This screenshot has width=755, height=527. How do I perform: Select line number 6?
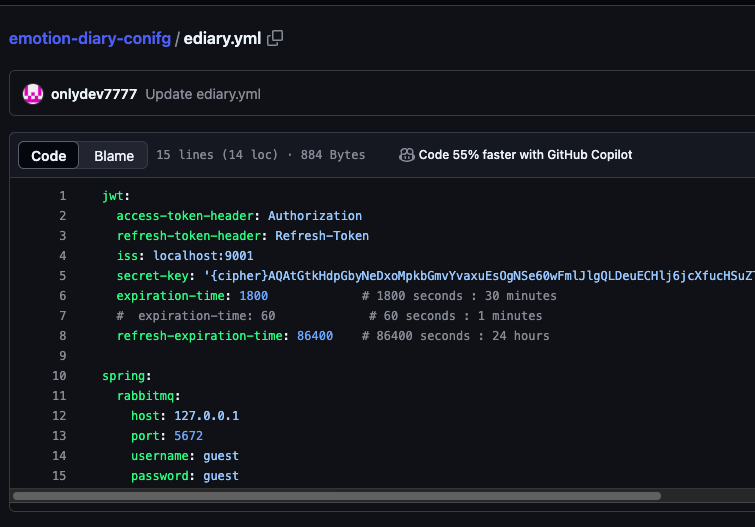tap(63, 296)
